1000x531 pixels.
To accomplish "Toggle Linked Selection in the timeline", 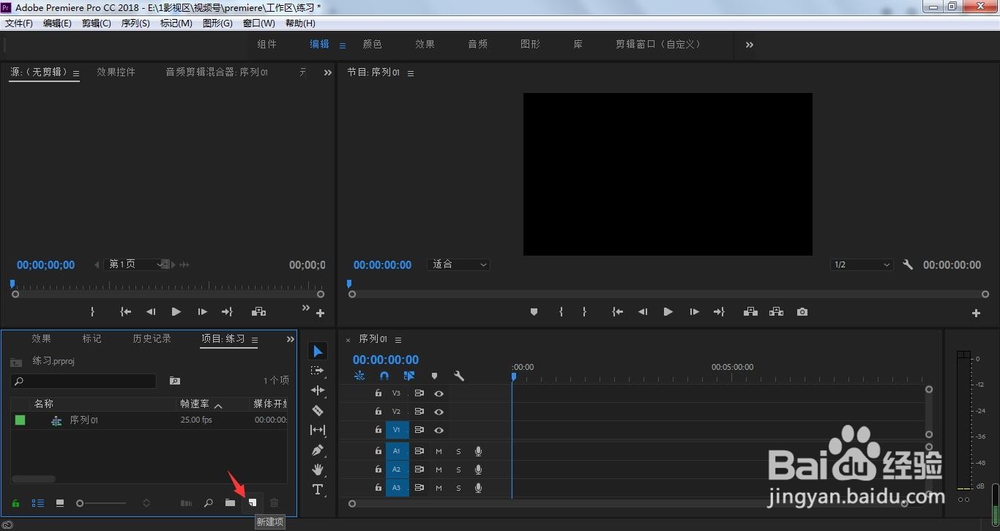I will [409, 376].
